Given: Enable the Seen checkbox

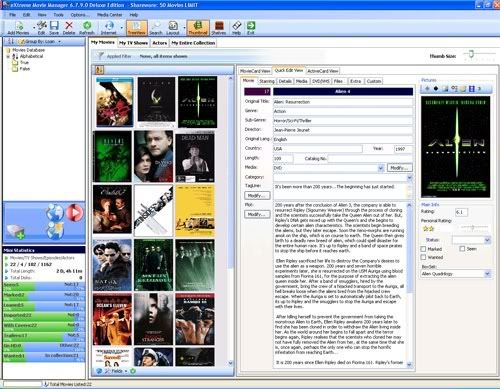Looking at the screenshot, I should click(462, 249).
